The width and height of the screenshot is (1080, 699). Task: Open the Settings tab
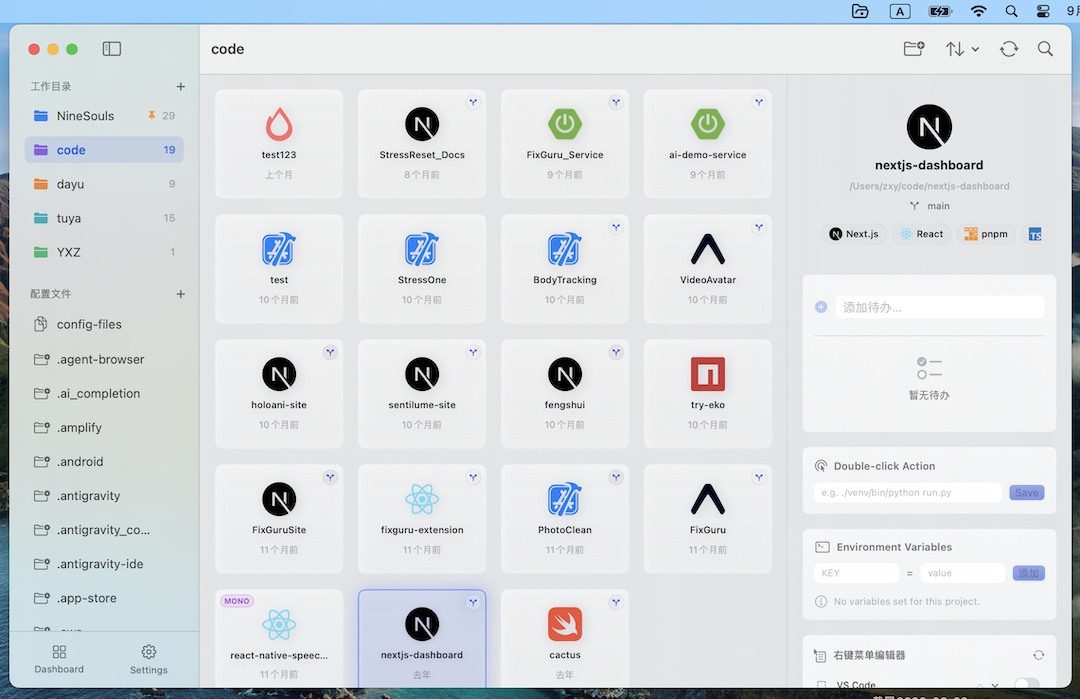click(149, 659)
